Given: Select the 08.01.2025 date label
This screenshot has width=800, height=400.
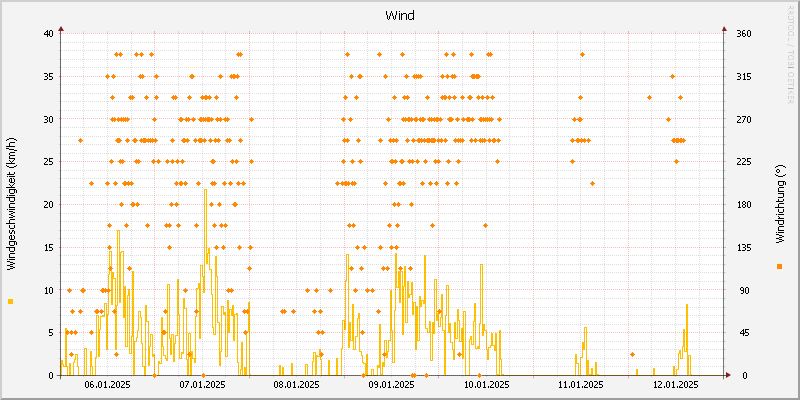Looking at the screenshot, I should pos(296,384).
